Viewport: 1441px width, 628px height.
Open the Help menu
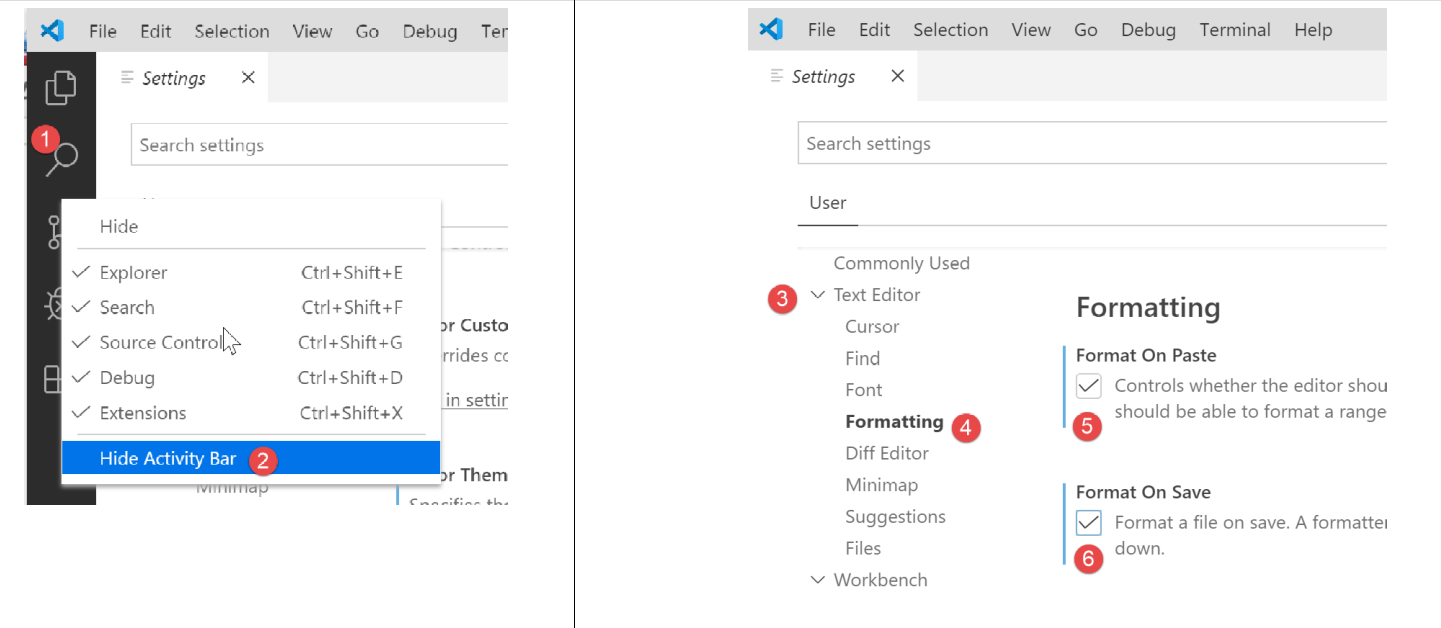[x=1312, y=30]
